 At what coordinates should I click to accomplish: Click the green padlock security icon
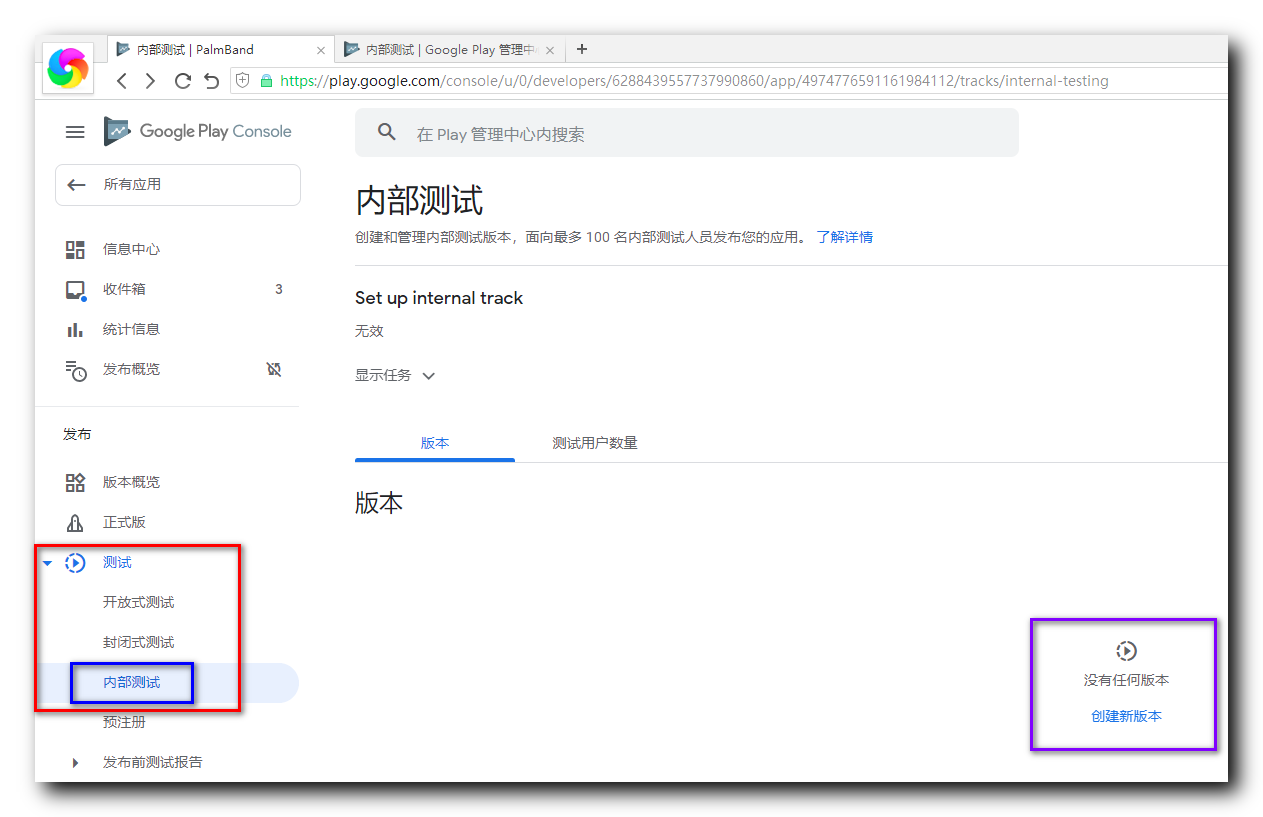pyautogui.click(x=266, y=81)
